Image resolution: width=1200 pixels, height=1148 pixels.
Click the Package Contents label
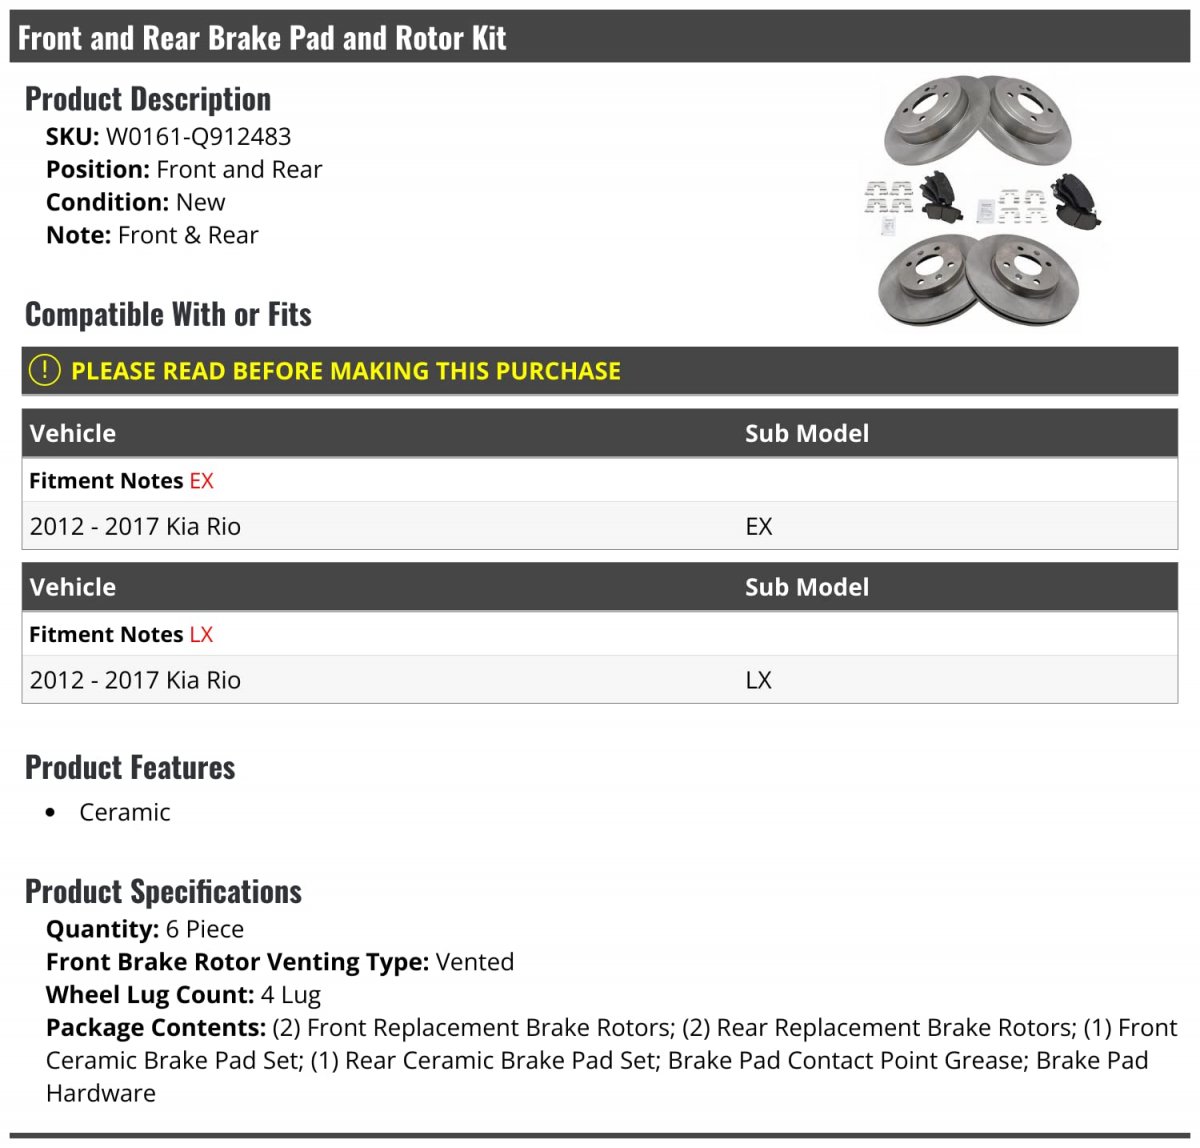[156, 1028]
